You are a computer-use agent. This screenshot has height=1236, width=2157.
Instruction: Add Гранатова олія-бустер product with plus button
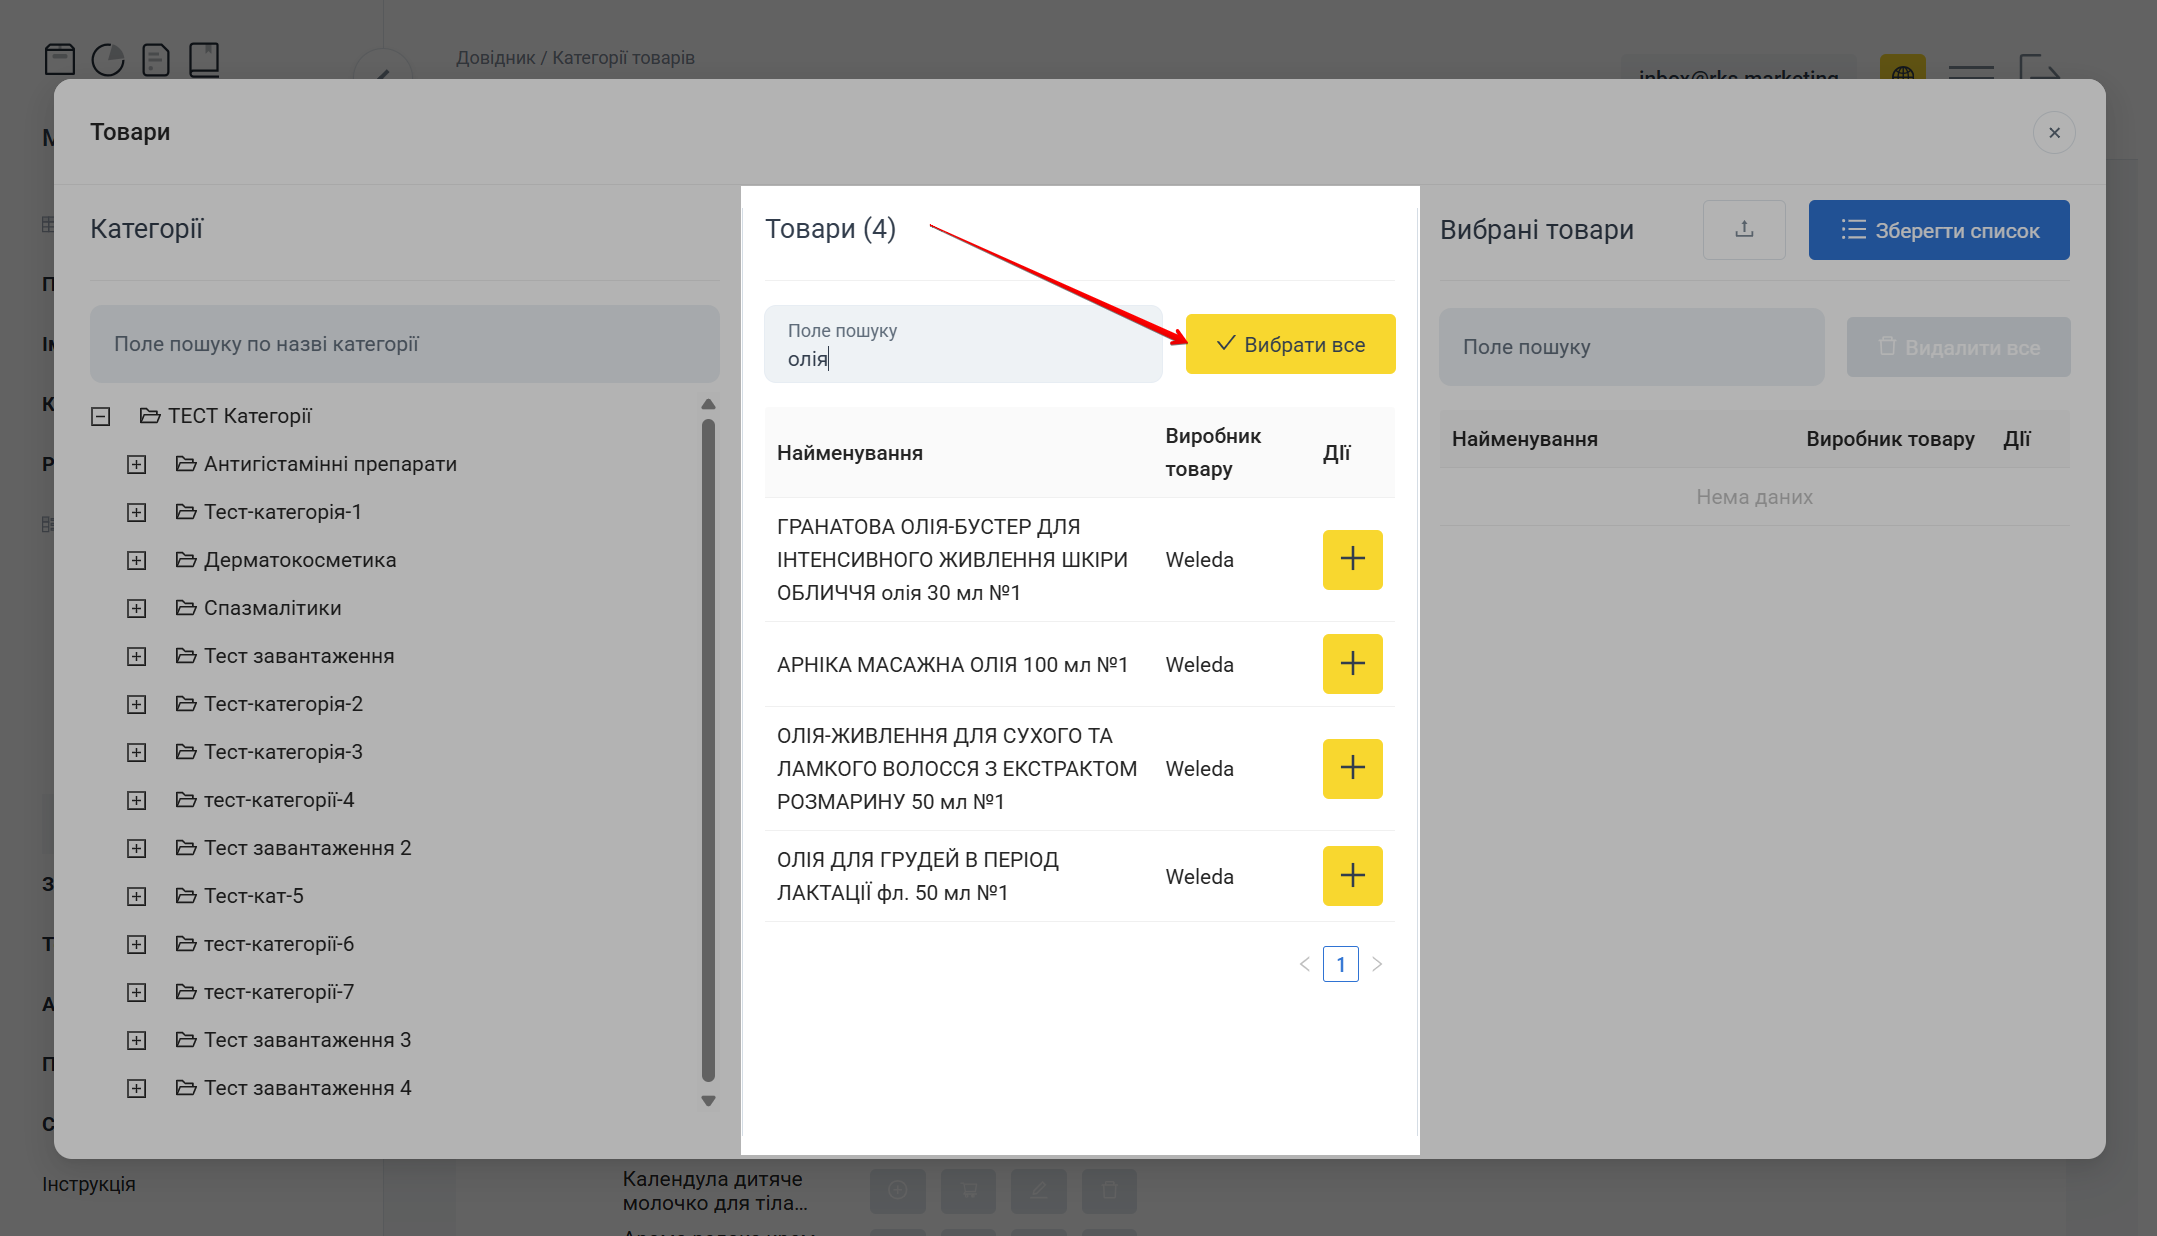[1352, 559]
